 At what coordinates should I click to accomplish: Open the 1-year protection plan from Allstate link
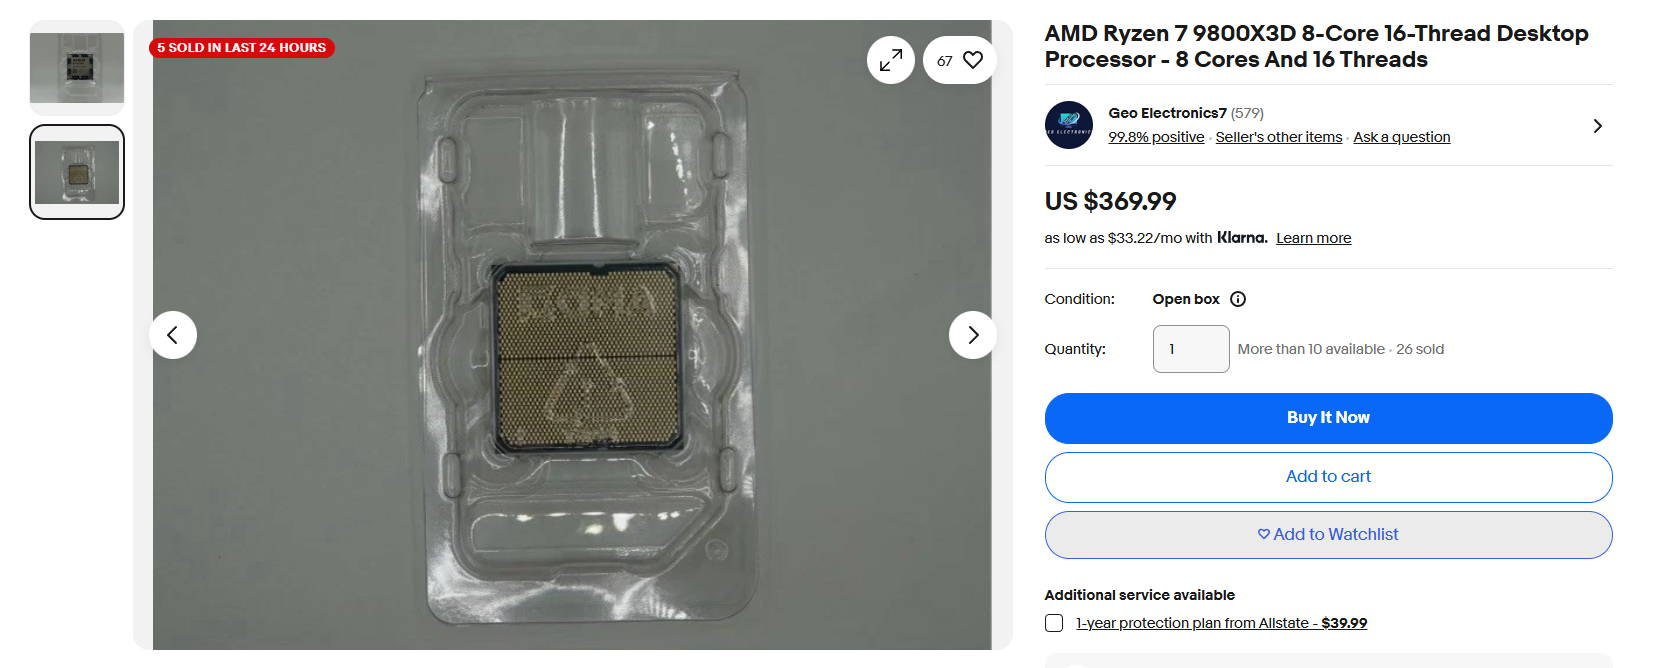click(1221, 623)
